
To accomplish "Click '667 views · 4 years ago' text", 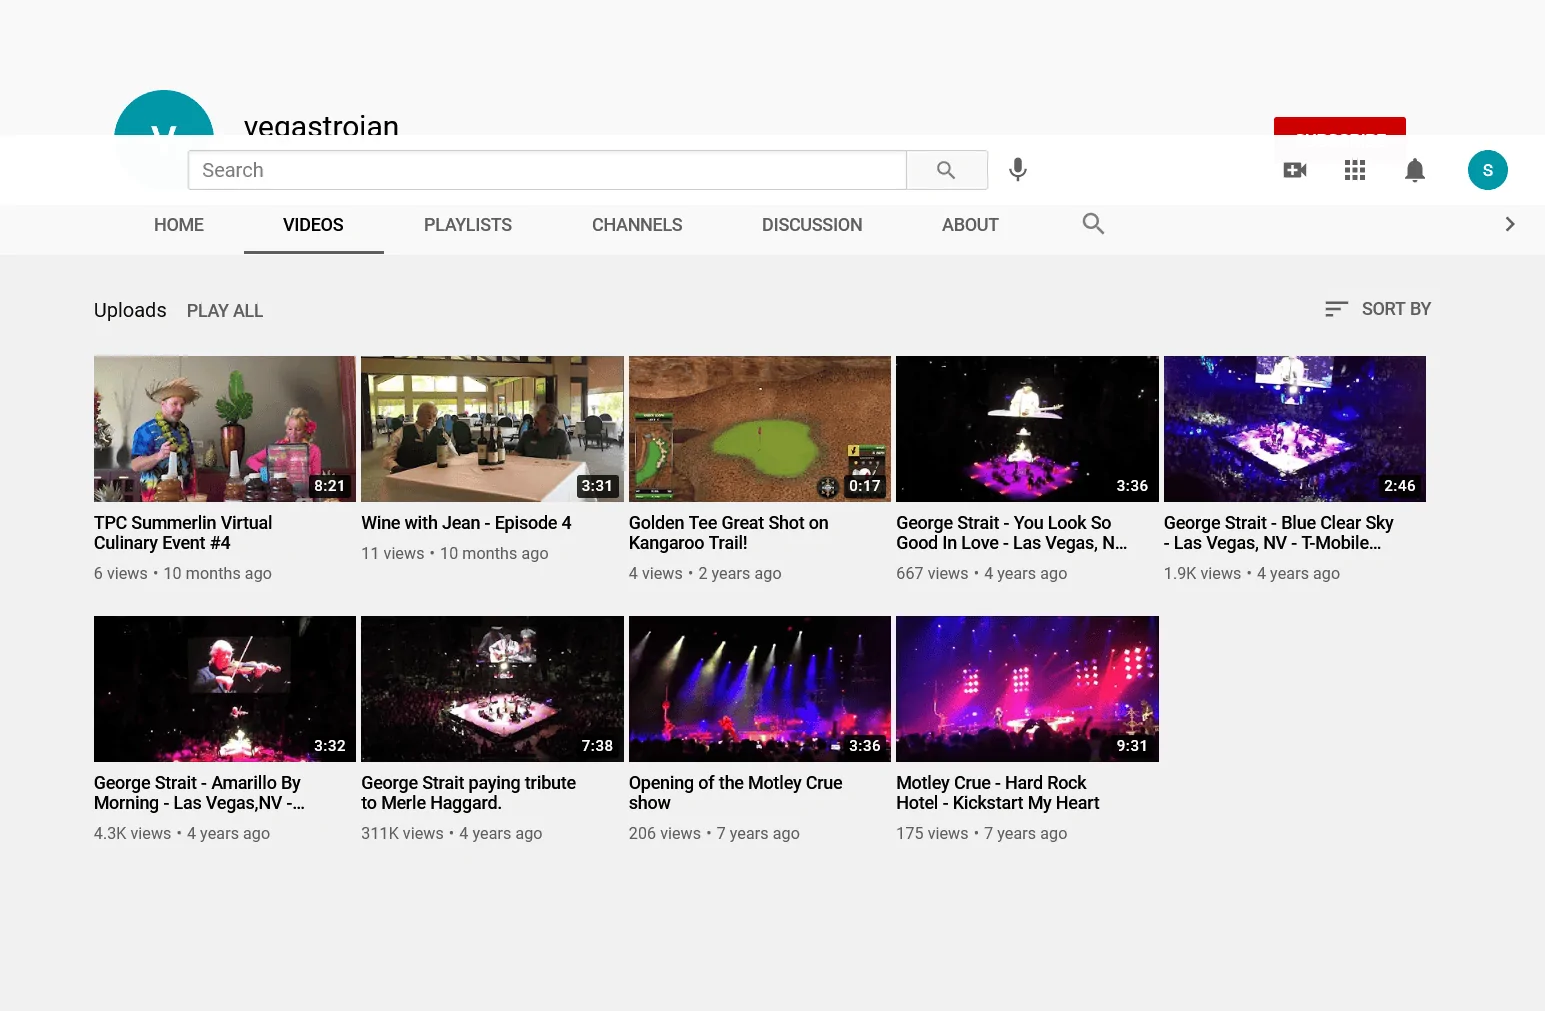I will click(982, 573).
